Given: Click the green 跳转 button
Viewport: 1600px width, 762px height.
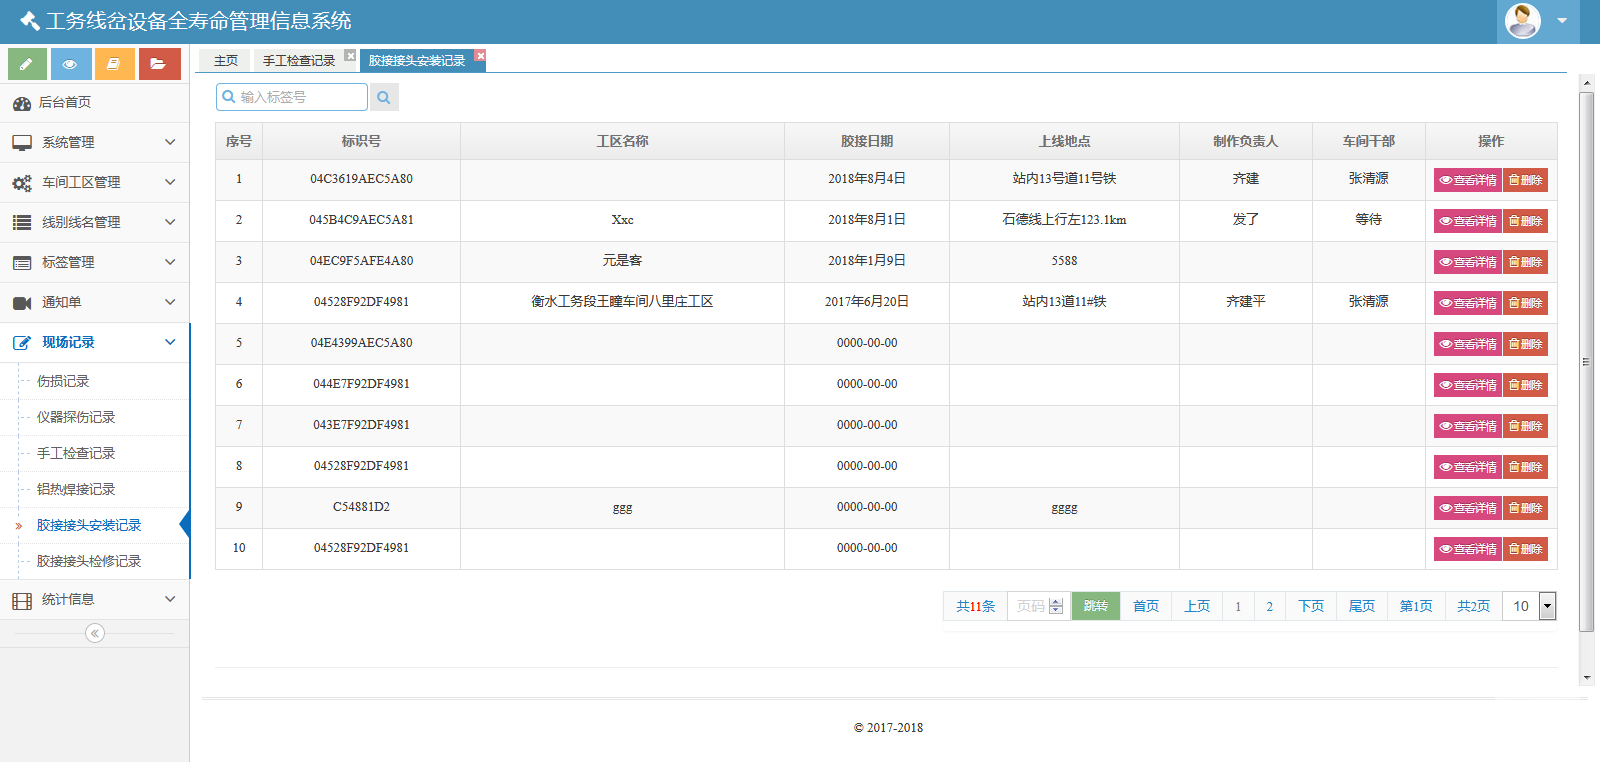Looking at the screenshot, I should (x=1095, y=606).
